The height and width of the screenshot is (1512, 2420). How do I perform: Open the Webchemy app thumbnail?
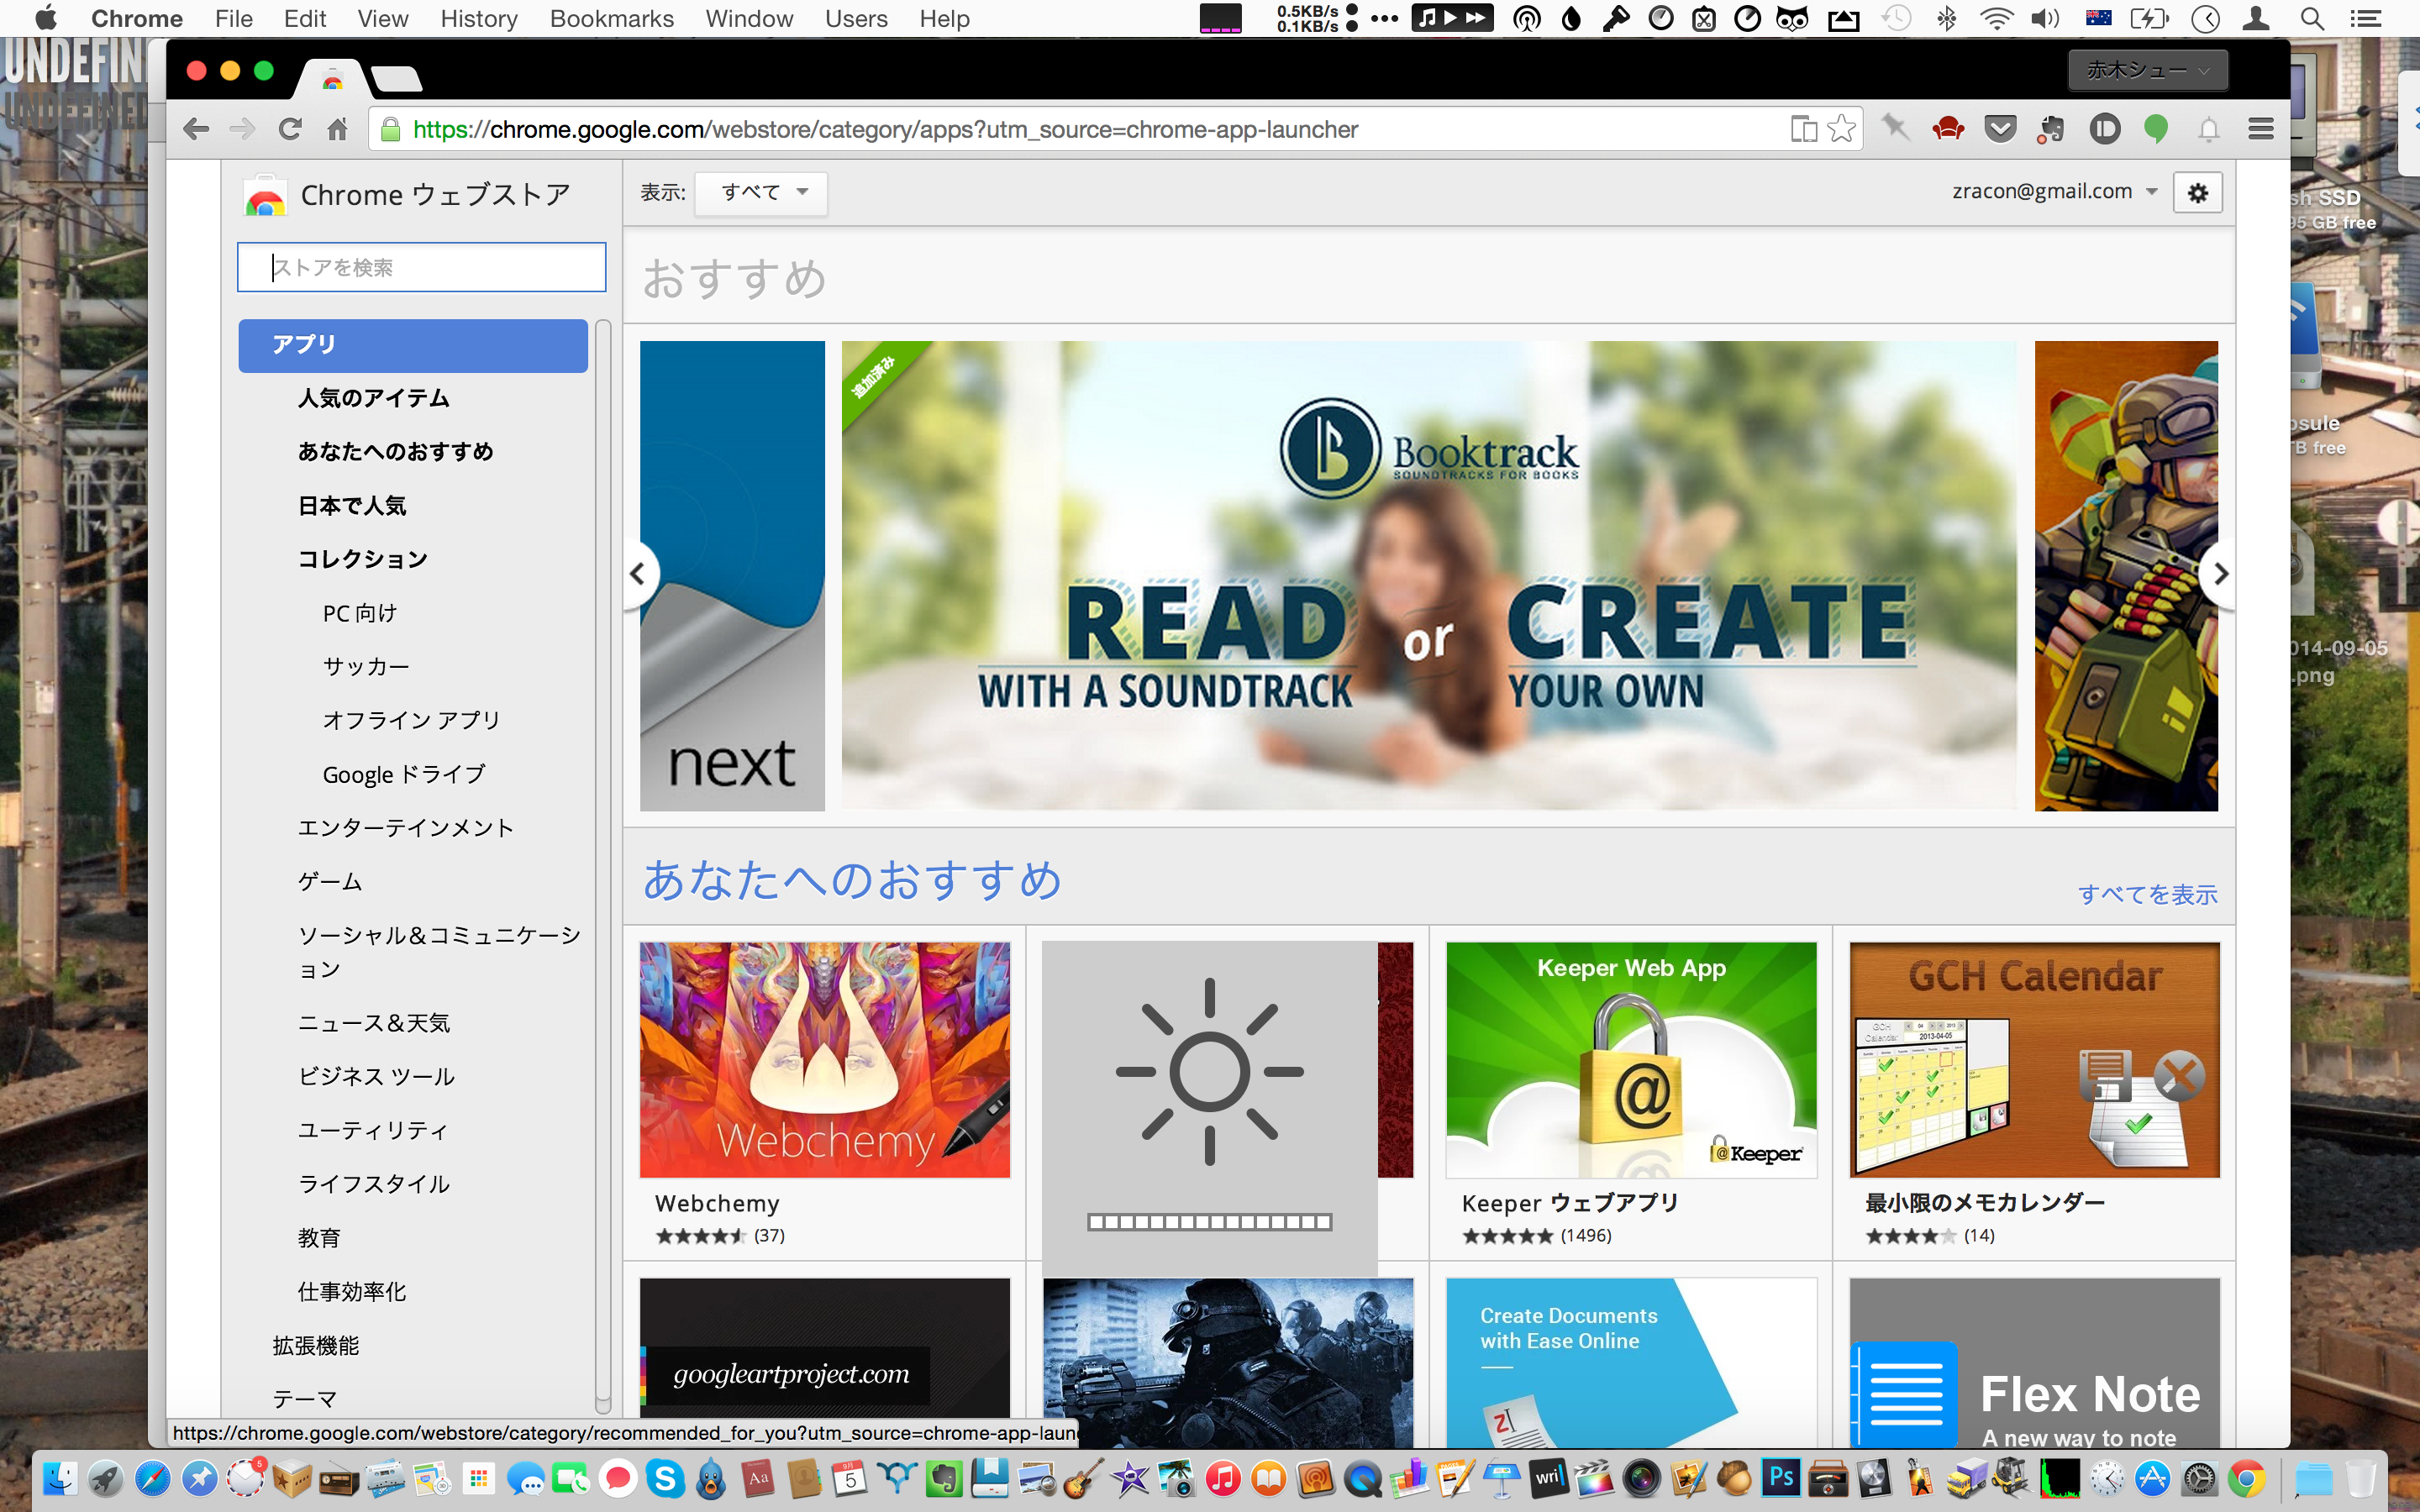[x=825, y=1060]
